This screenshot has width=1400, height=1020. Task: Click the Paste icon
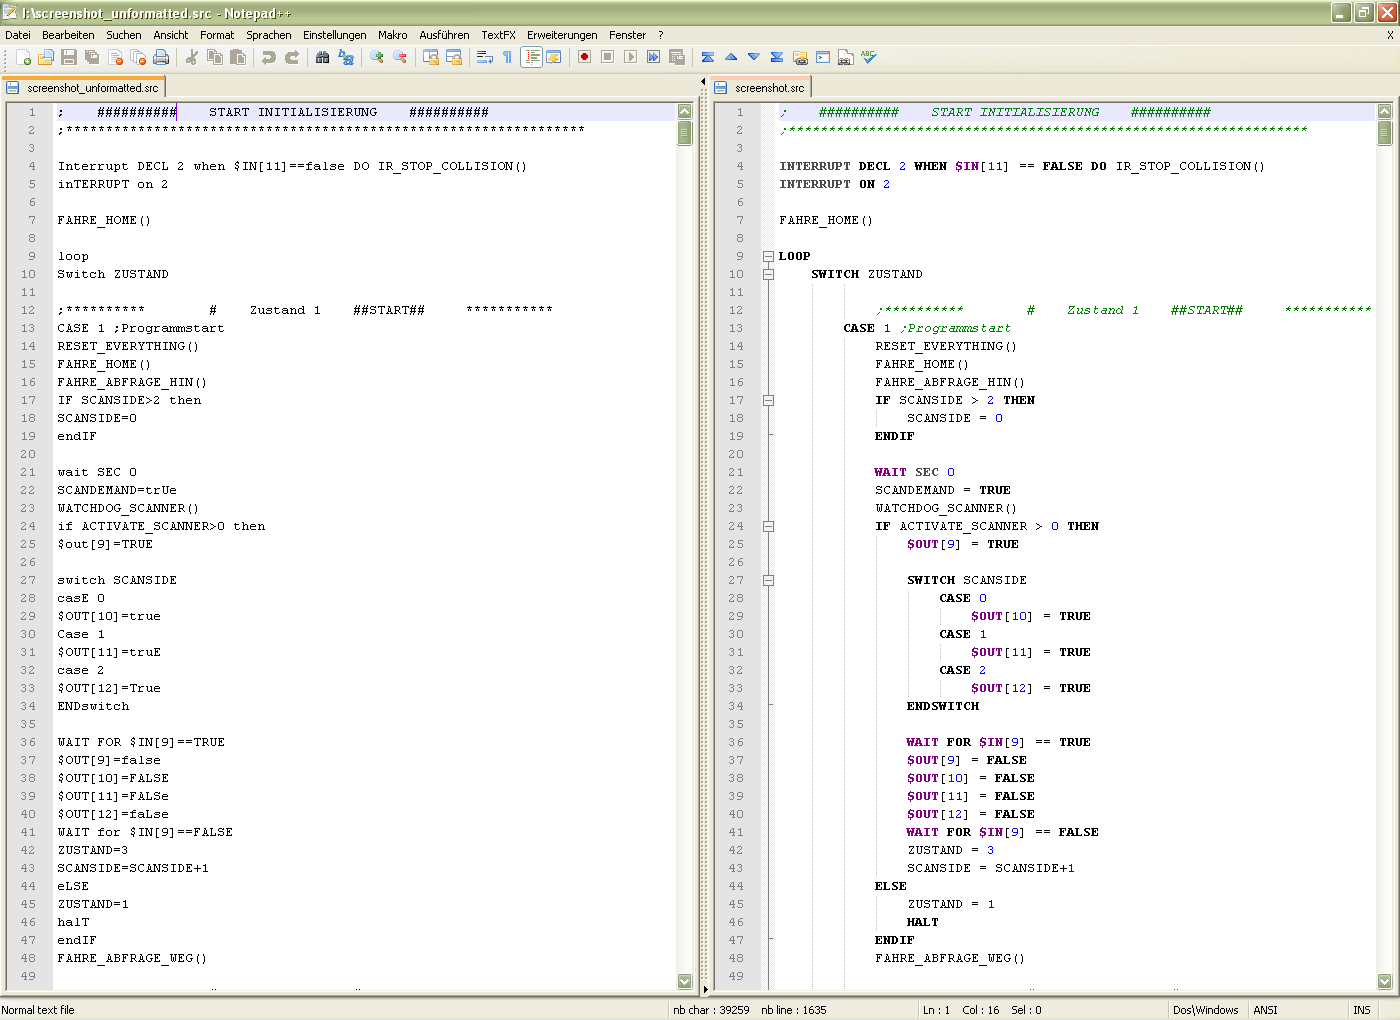pos(238,58)
